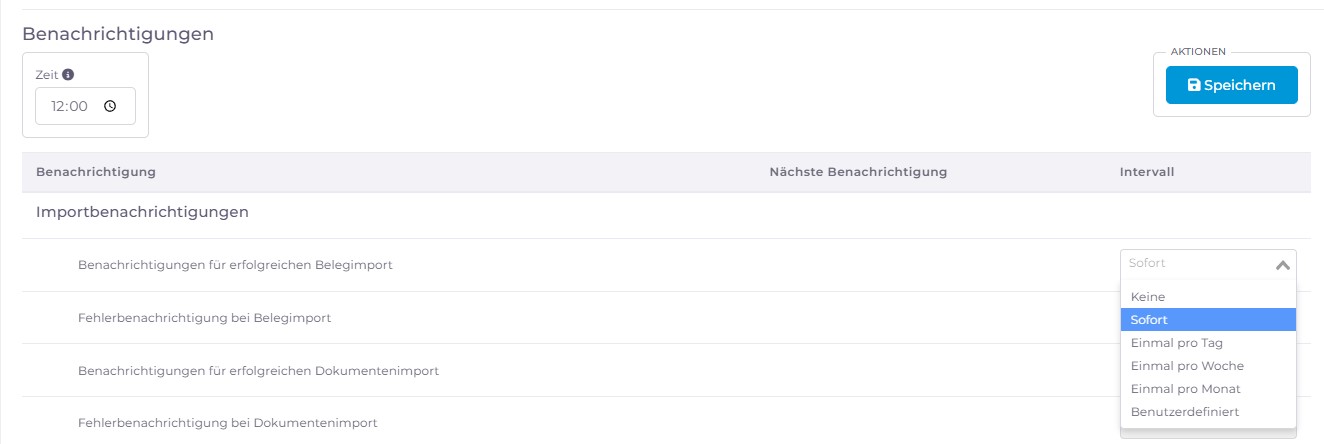
Task: Click the 'Intervall' column header
Action: coord(1147,172)
